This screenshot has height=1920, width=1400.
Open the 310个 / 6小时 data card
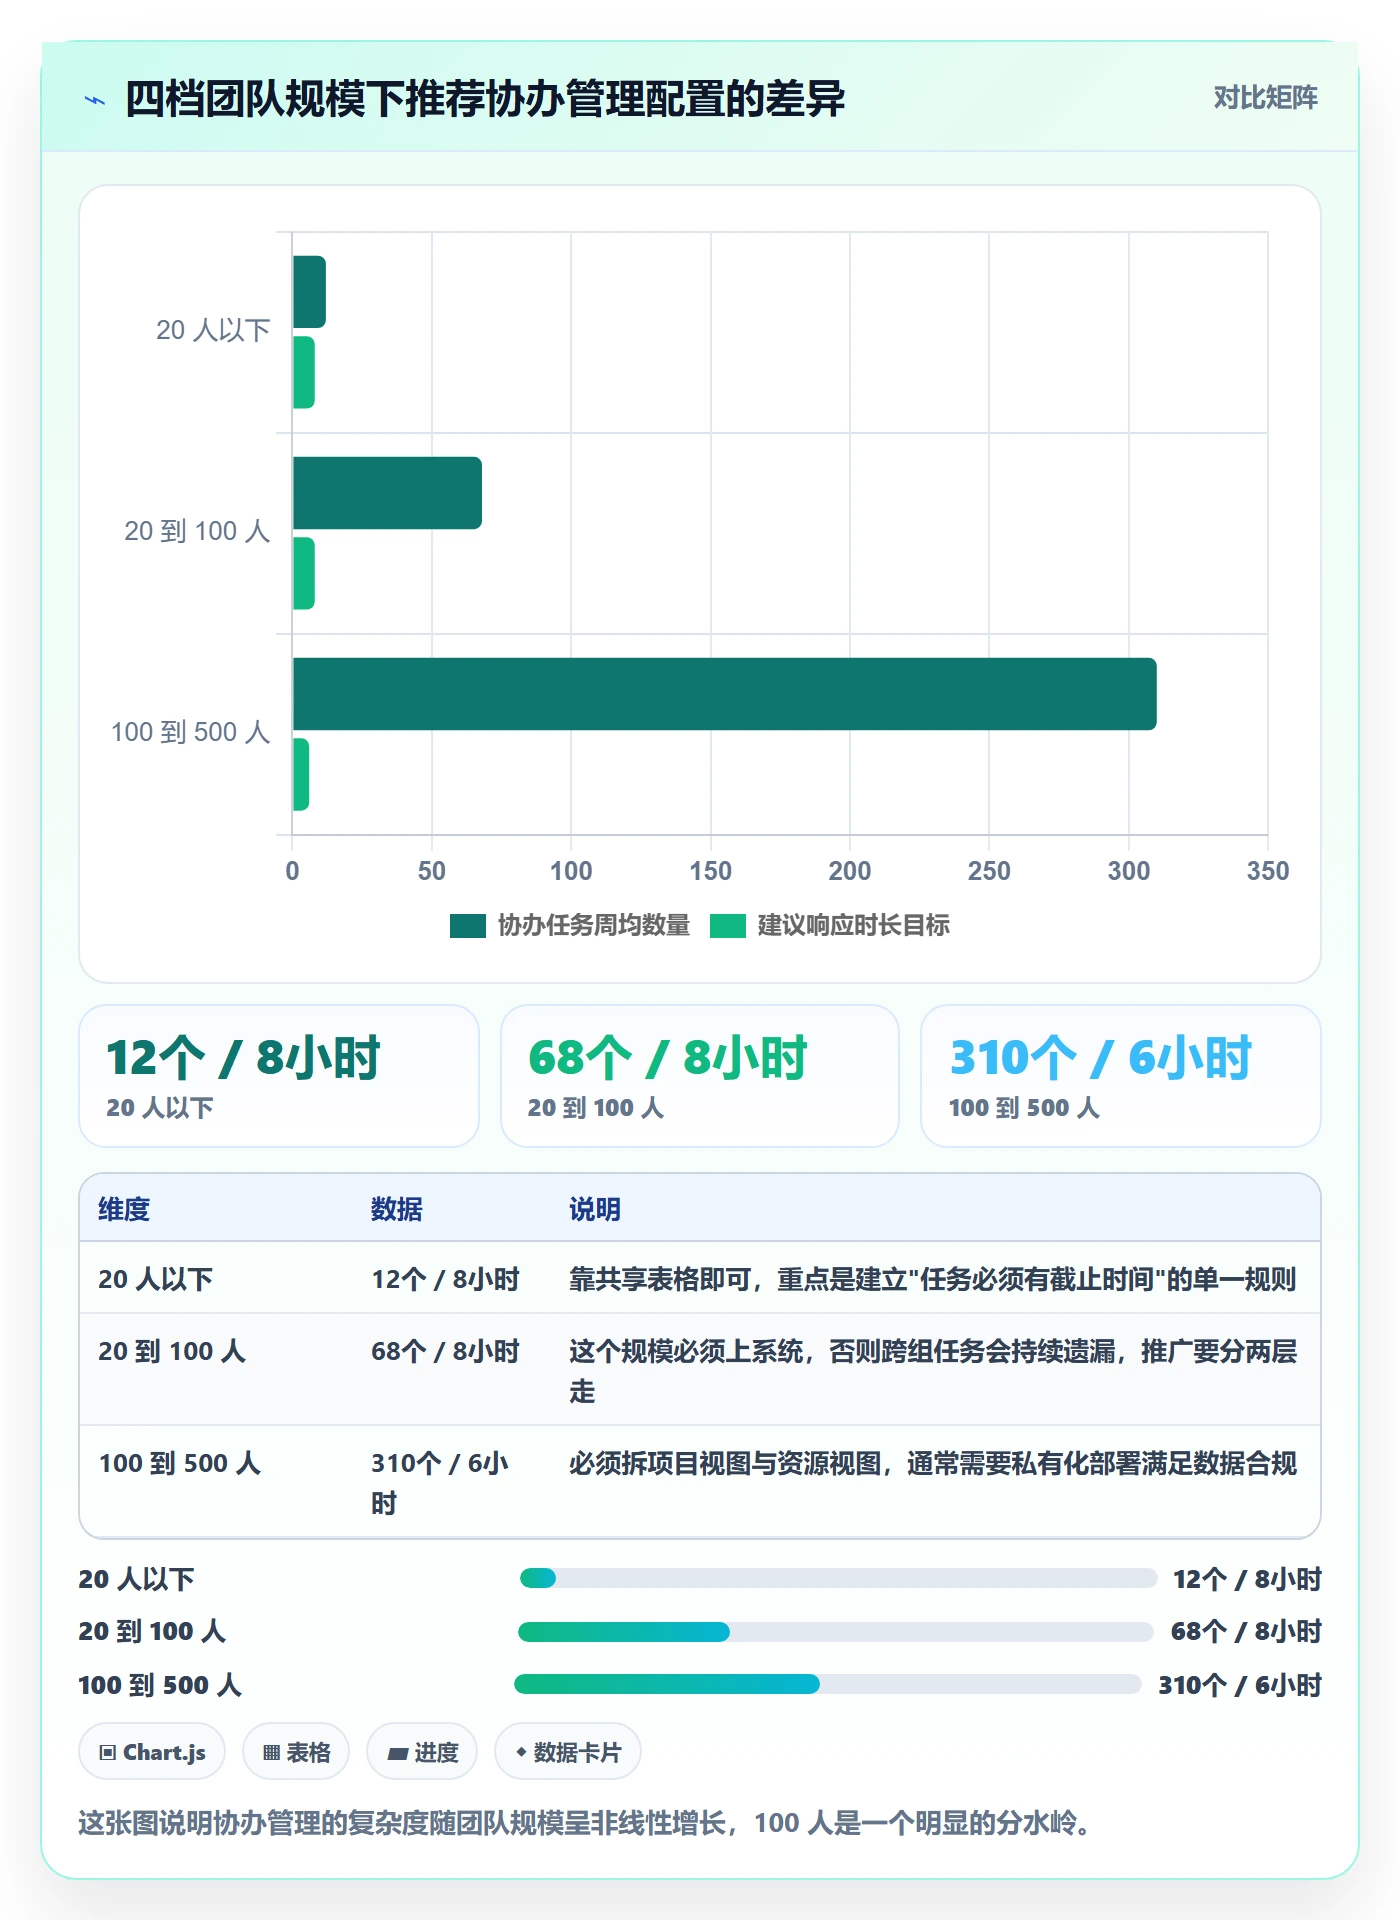[x=1121, y=1076]
